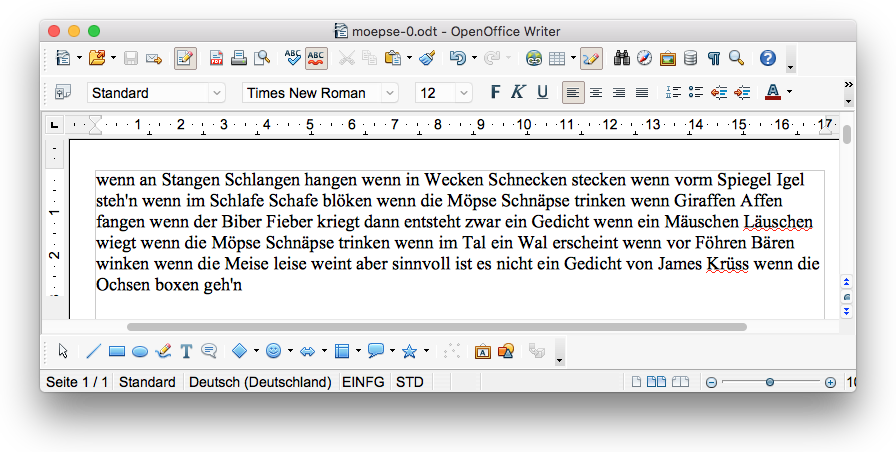Click the Undo arrow icon
The height and width of the screenshot is (452, 896).
point(458,58)
